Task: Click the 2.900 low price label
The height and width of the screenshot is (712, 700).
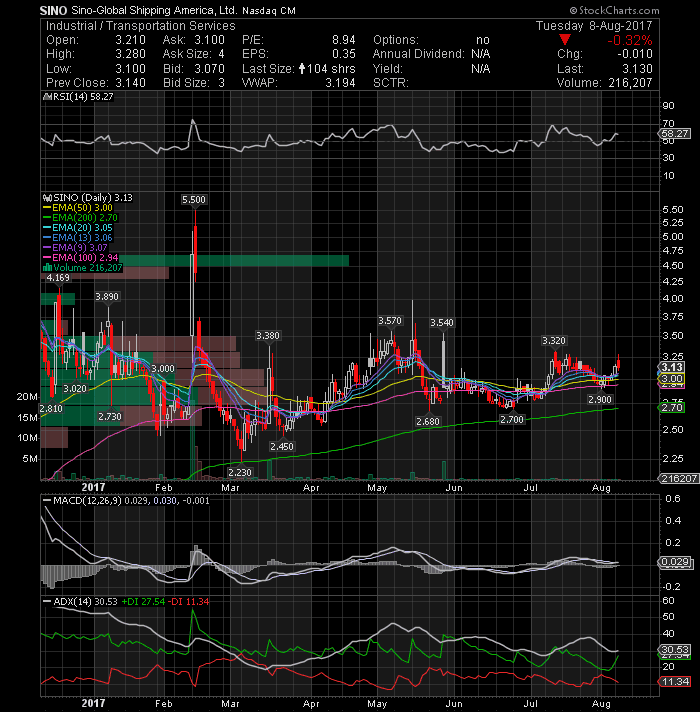Action: click(x=600, y=400)
